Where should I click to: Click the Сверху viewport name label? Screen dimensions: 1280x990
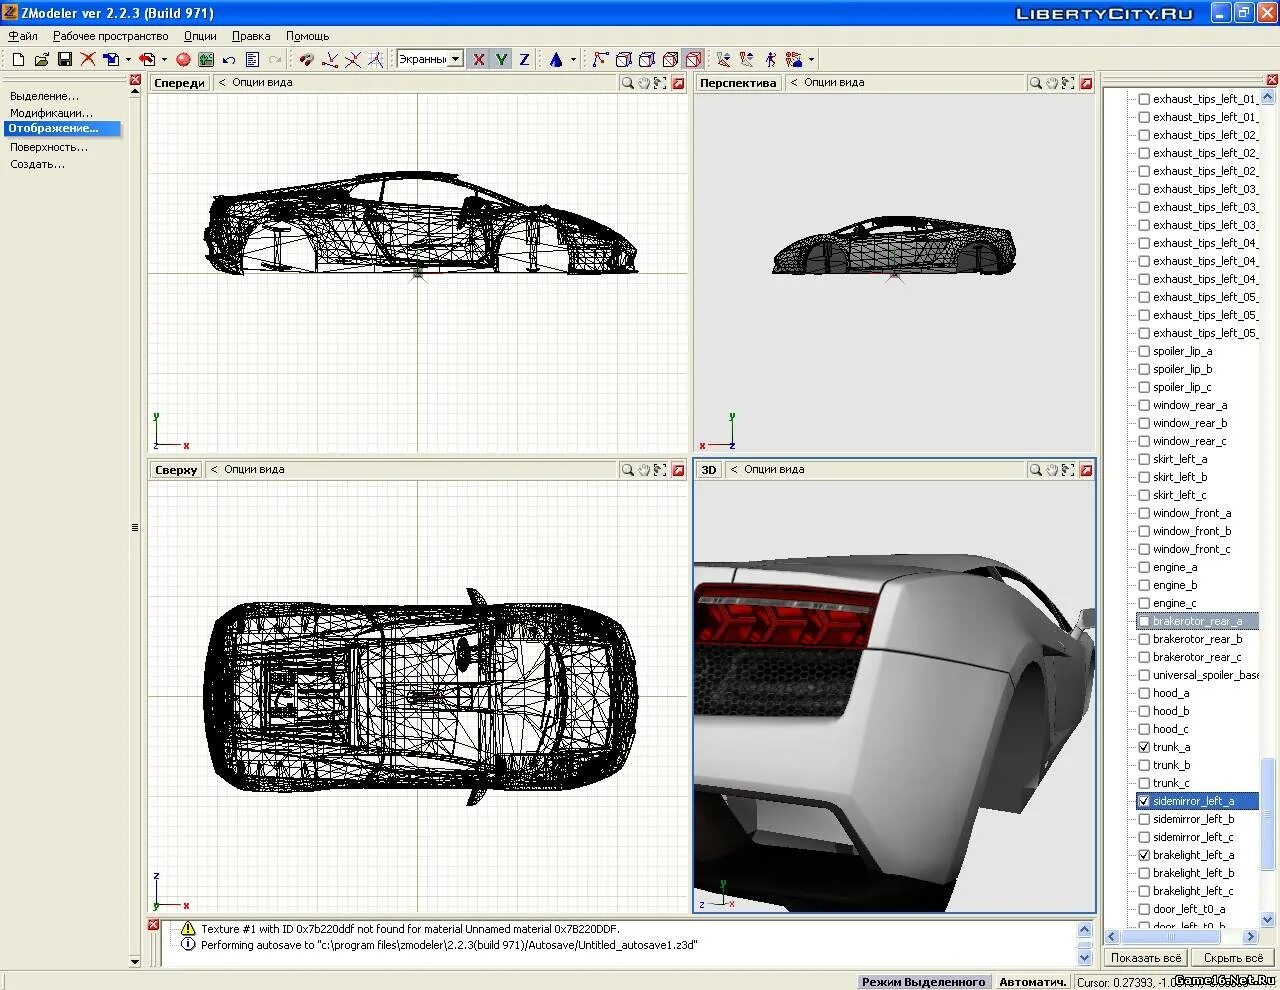(176, 470)
